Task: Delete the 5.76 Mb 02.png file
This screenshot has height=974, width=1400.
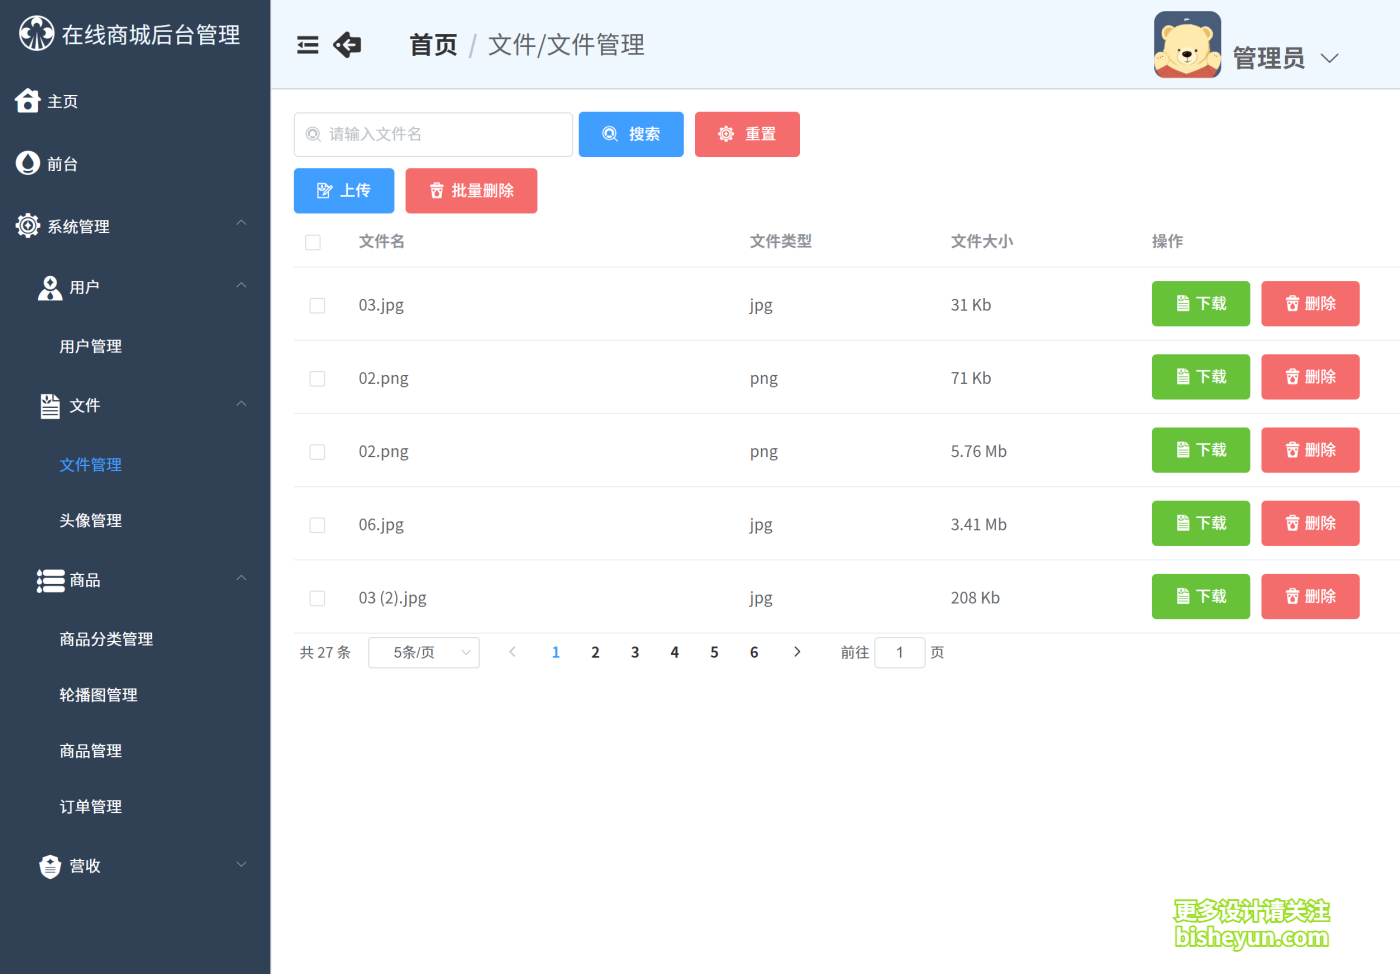Action: tap(1310, 450)
